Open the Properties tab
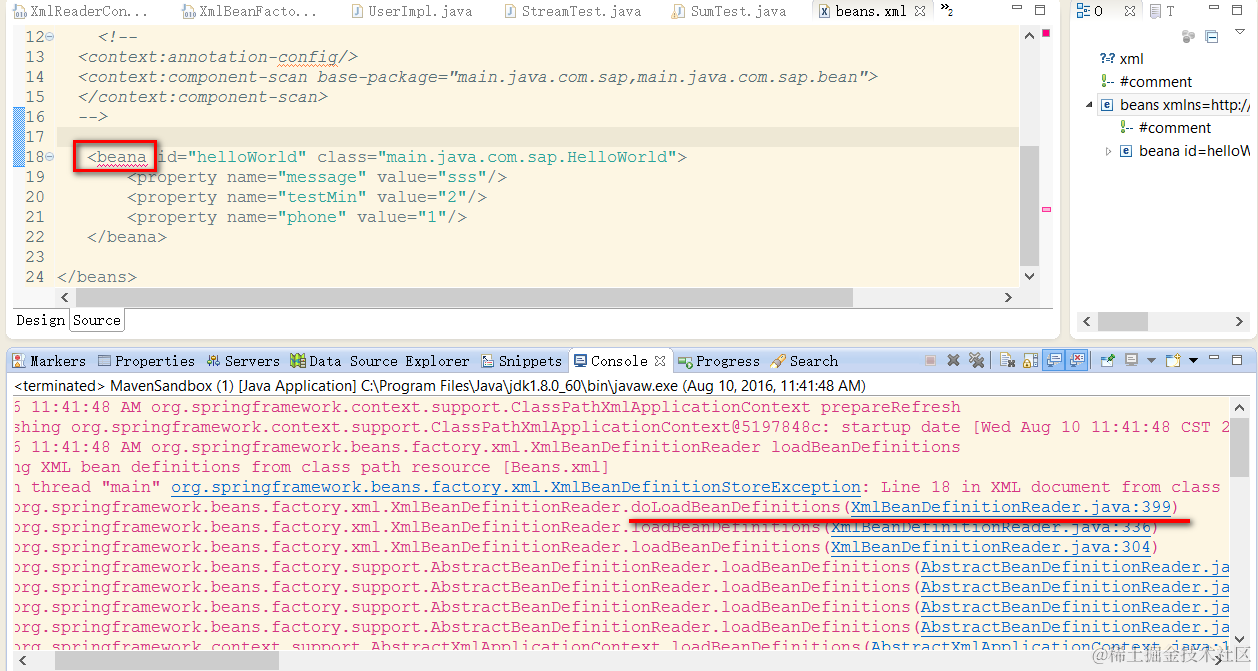Viewport: 1258px width, 671px height. pyautogui.click(x=146, y=361)
